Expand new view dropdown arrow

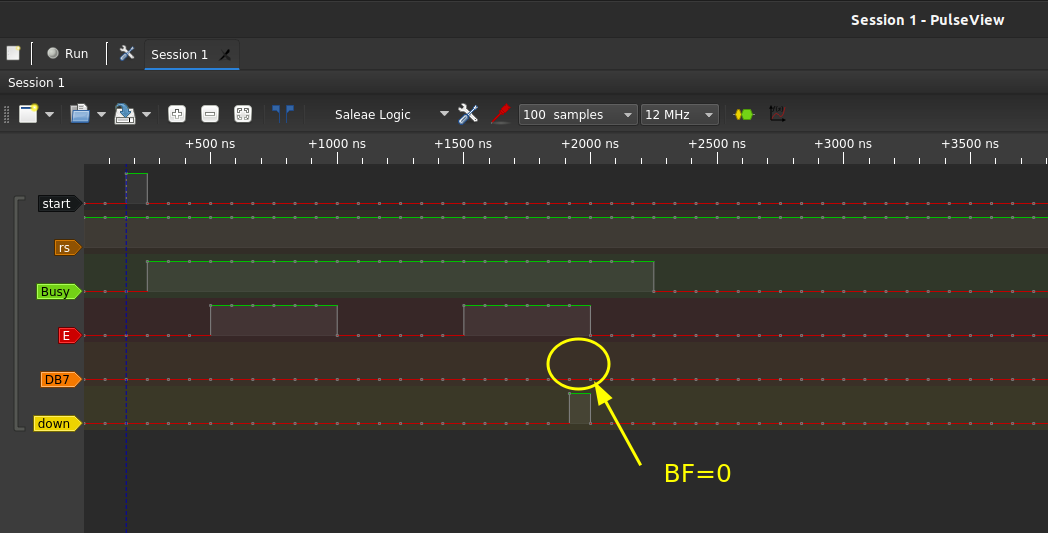(49, 114)
